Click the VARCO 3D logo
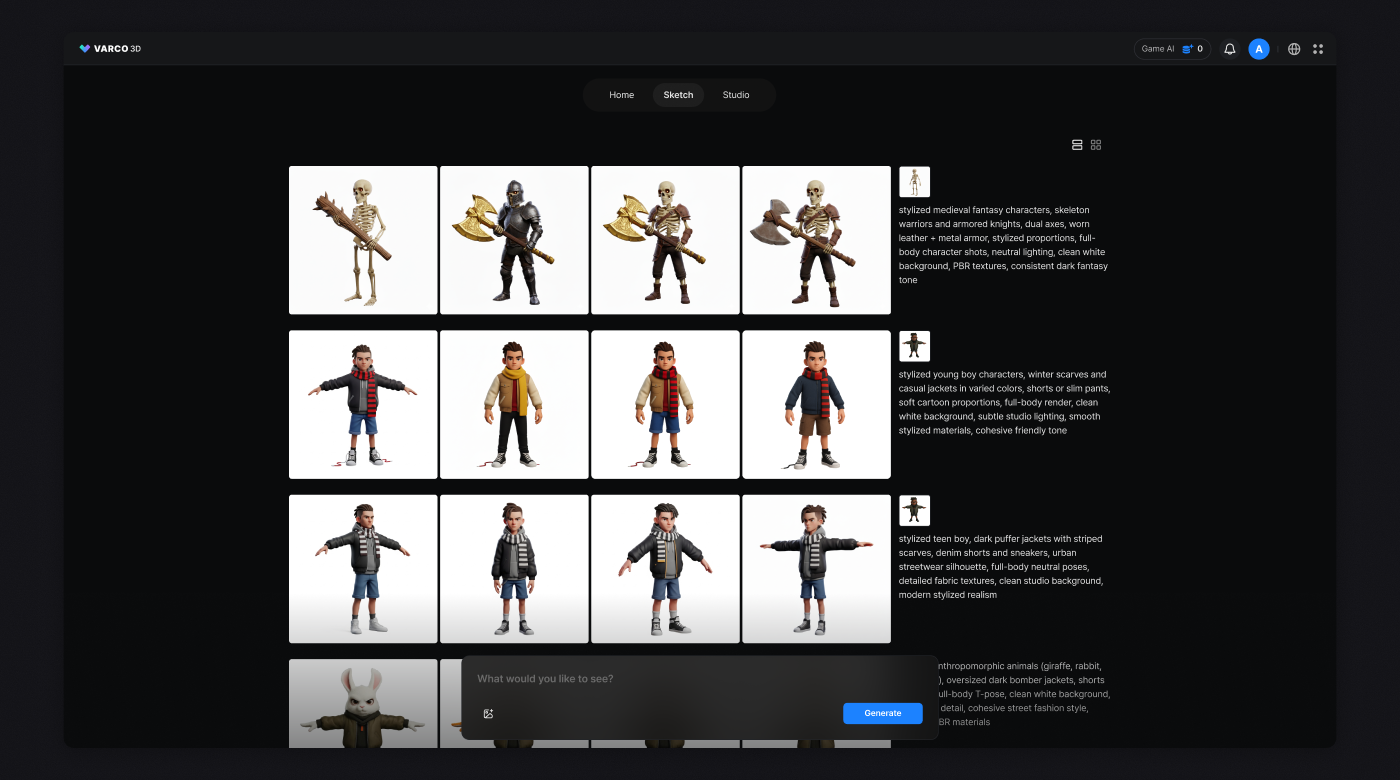The height and width of the screenshot is (780, 1400). click(x=110, y=48)
